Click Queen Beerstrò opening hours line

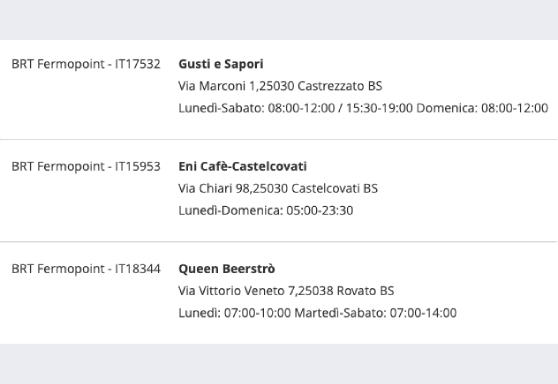click(x=317, y=313)
